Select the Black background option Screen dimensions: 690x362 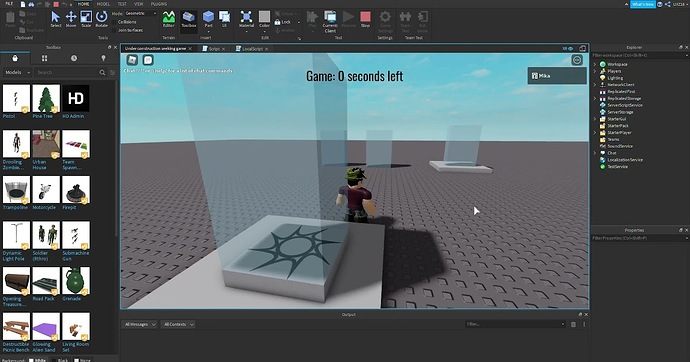[60, 360]
